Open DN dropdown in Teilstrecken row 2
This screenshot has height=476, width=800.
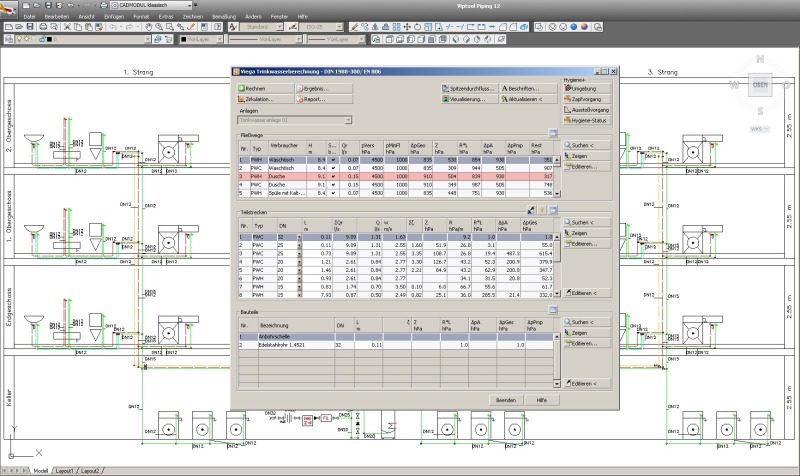(x=299, y=245)
